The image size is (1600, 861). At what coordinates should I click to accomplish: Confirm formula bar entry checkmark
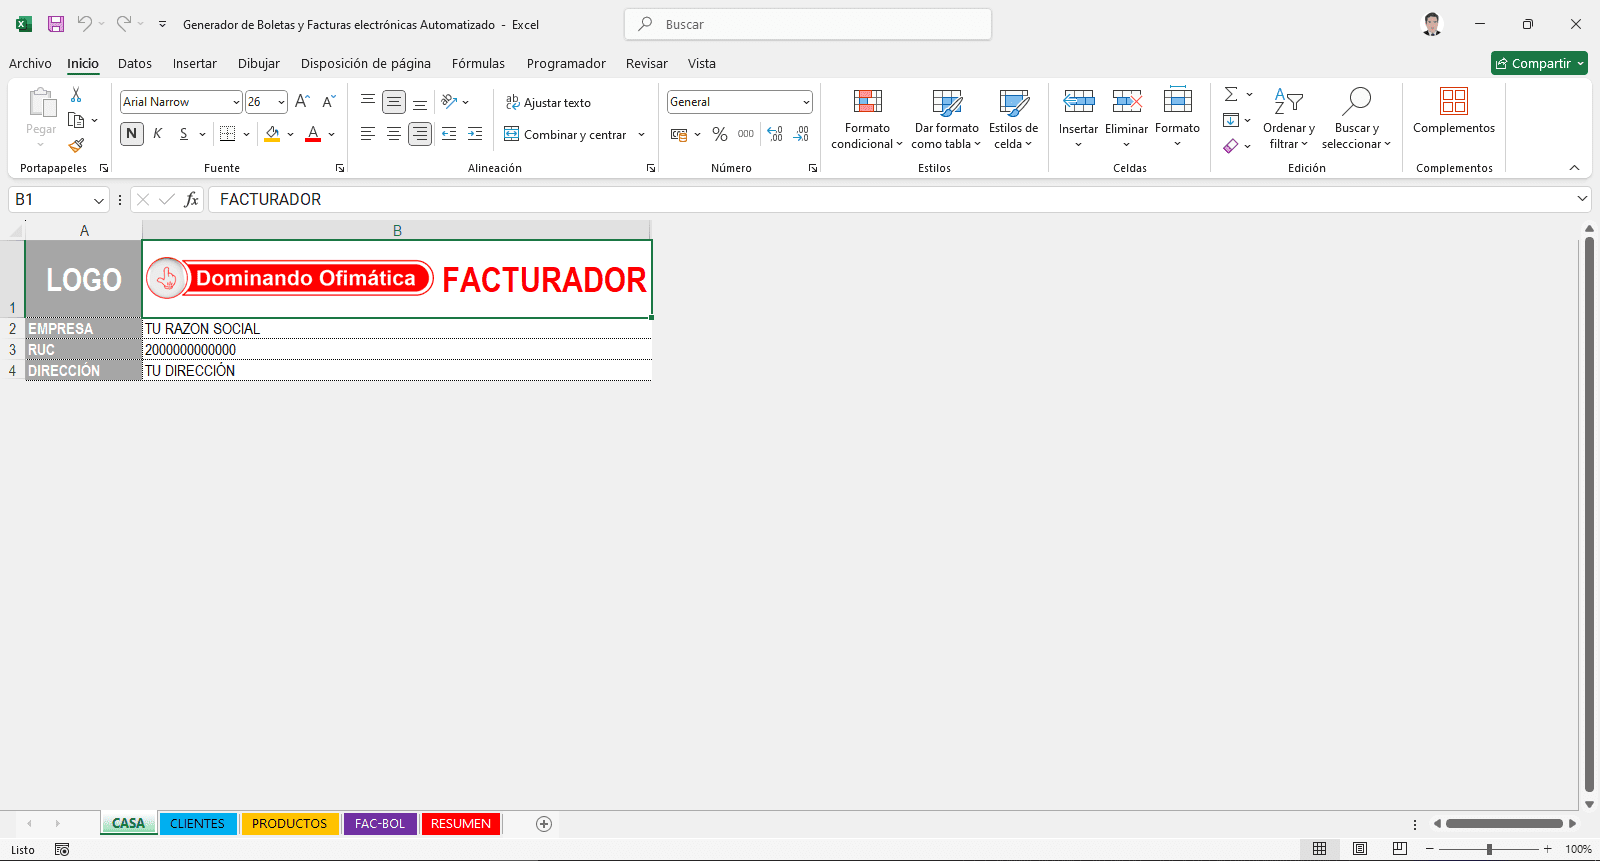(167, 200)
